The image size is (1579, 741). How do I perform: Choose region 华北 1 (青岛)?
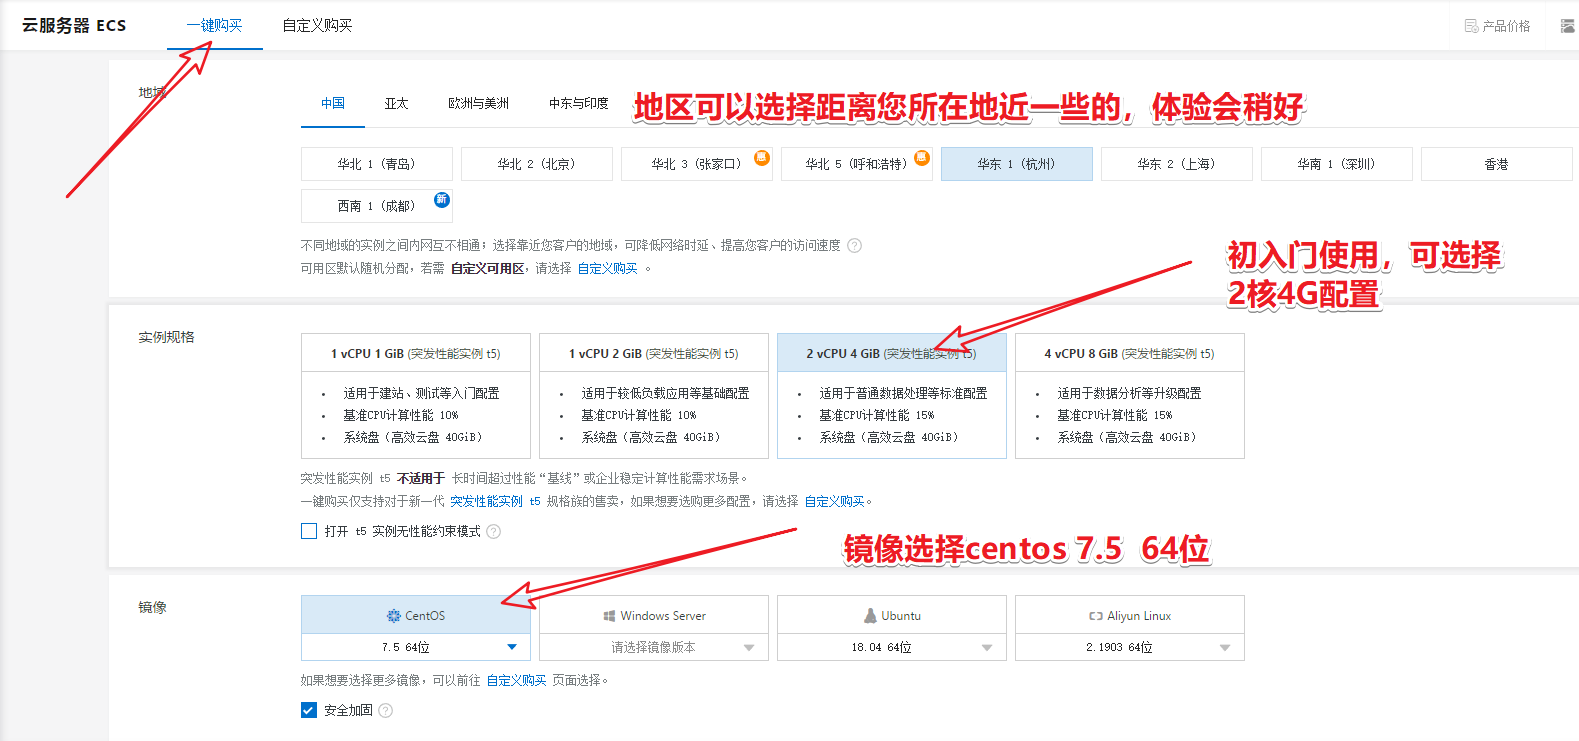(x=377, y=164)
